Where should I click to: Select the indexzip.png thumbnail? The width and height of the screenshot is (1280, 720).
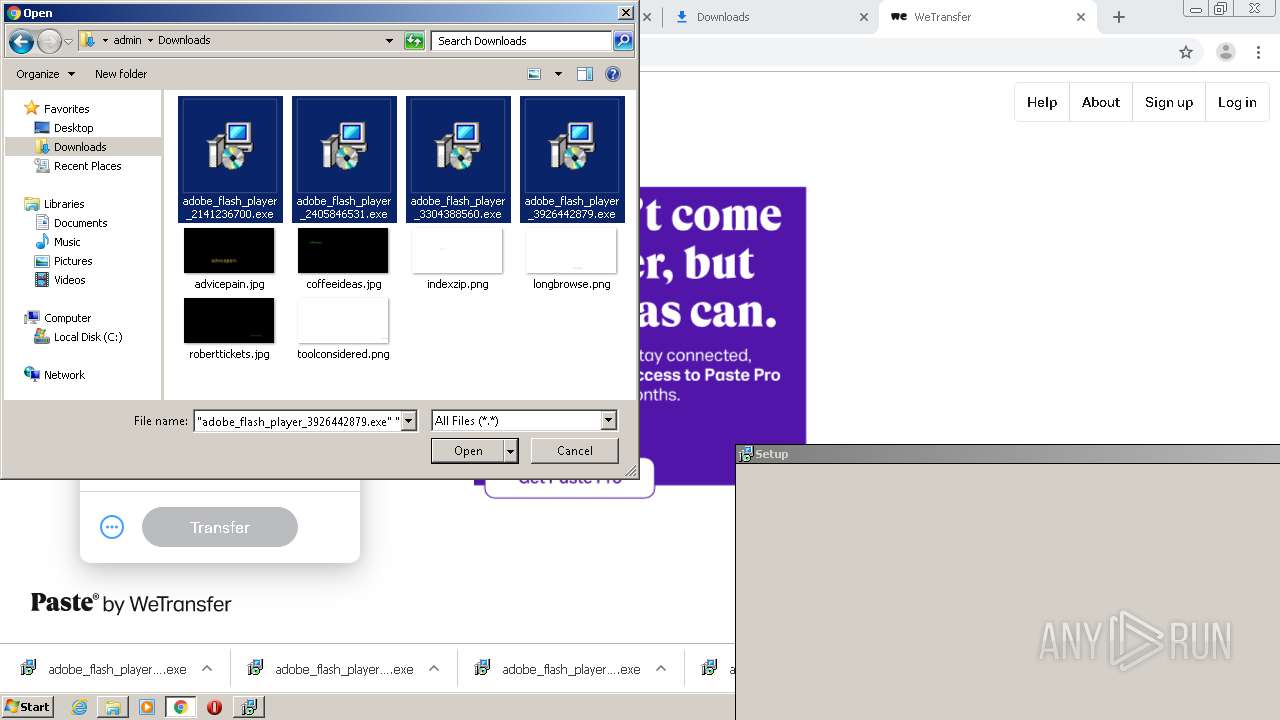pos(457,251)
